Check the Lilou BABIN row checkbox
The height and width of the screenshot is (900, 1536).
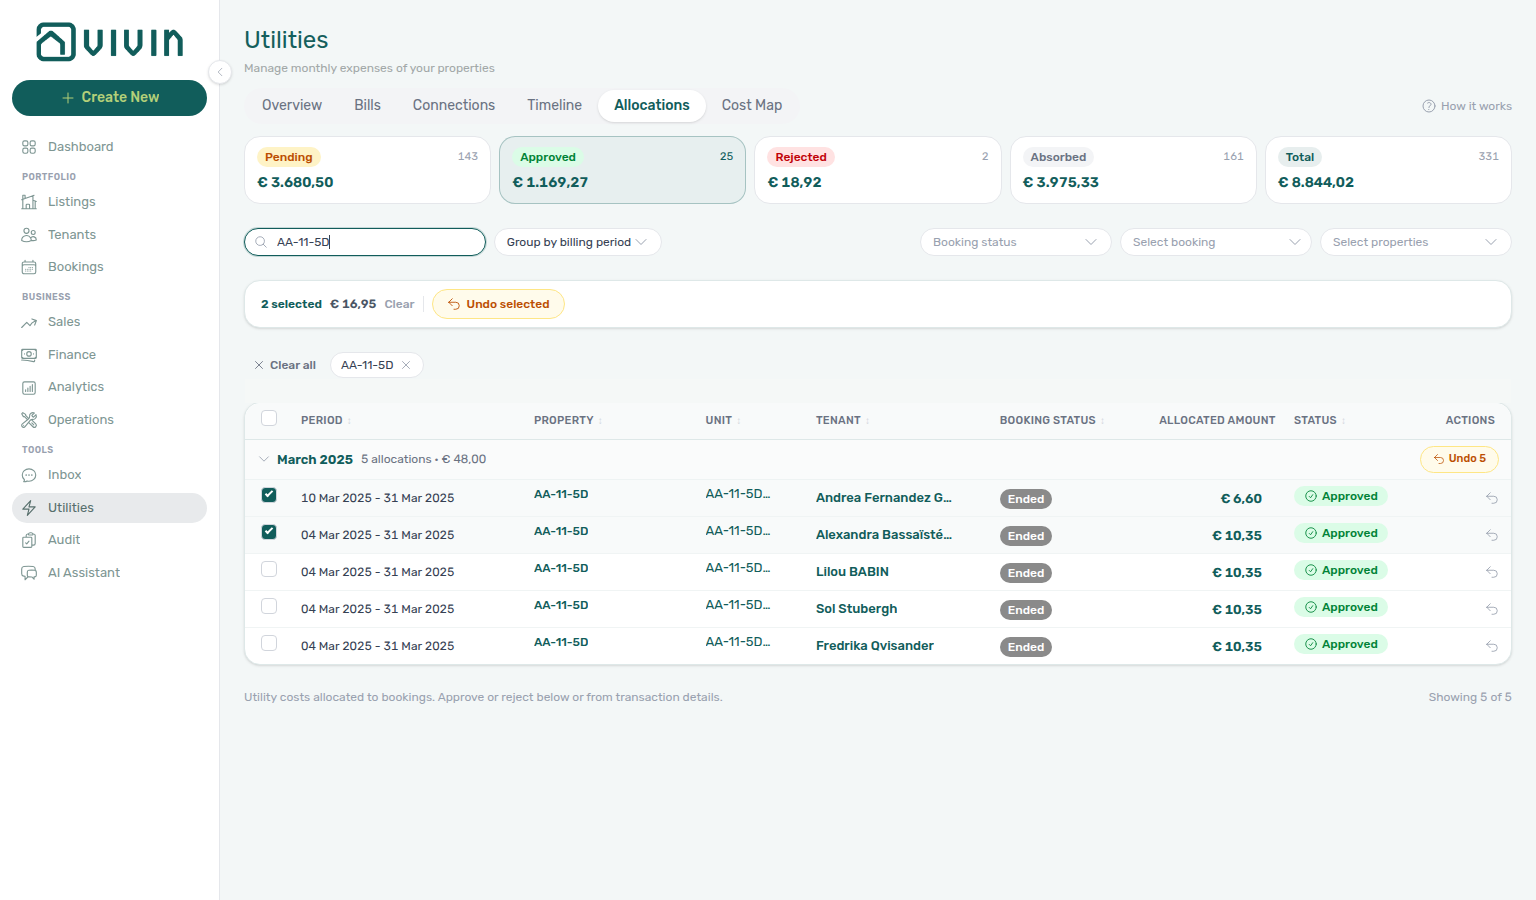269,569
